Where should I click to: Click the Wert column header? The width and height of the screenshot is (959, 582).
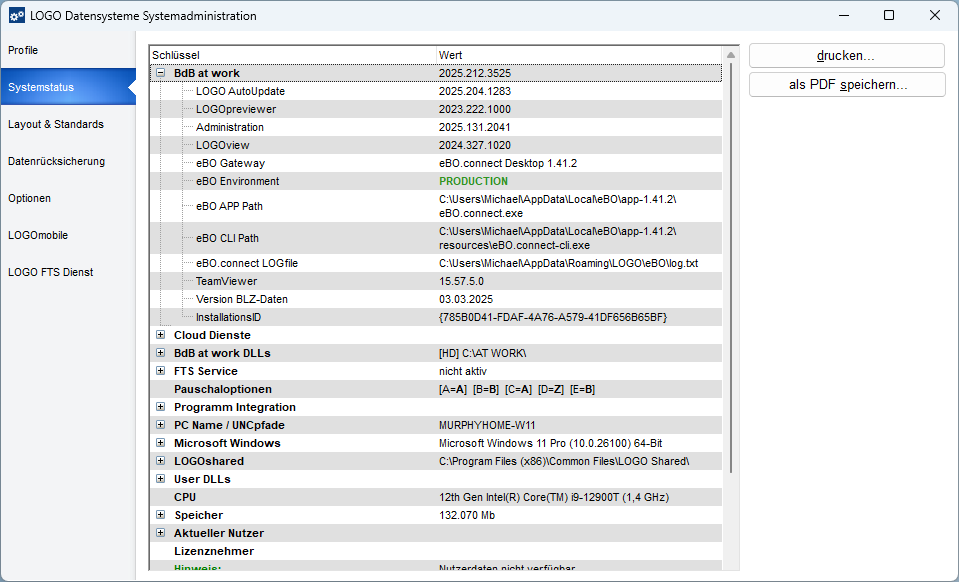pyautogui.click(x=579, y=55)
